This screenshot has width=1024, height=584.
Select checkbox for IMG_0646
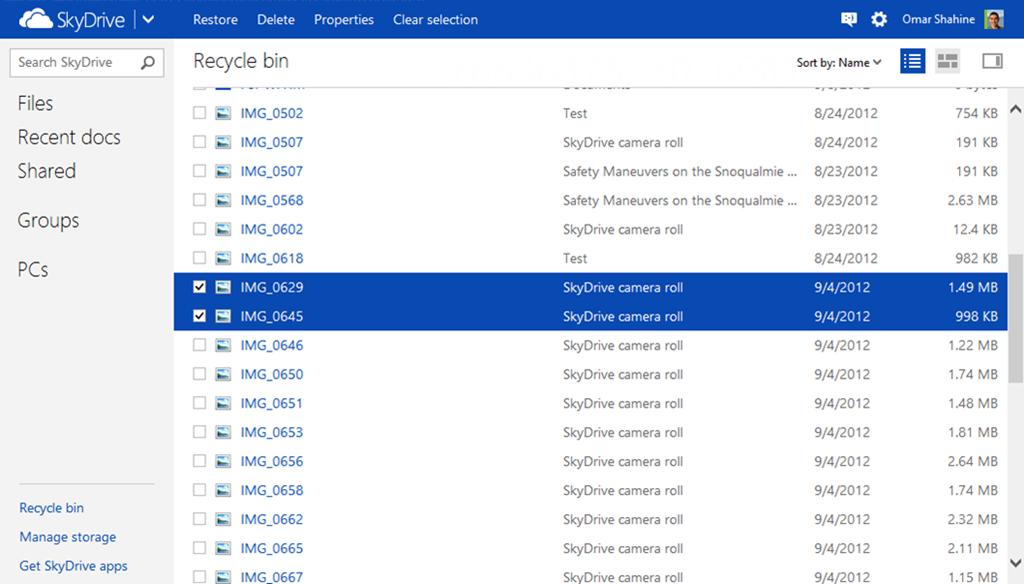click(199, 345)
